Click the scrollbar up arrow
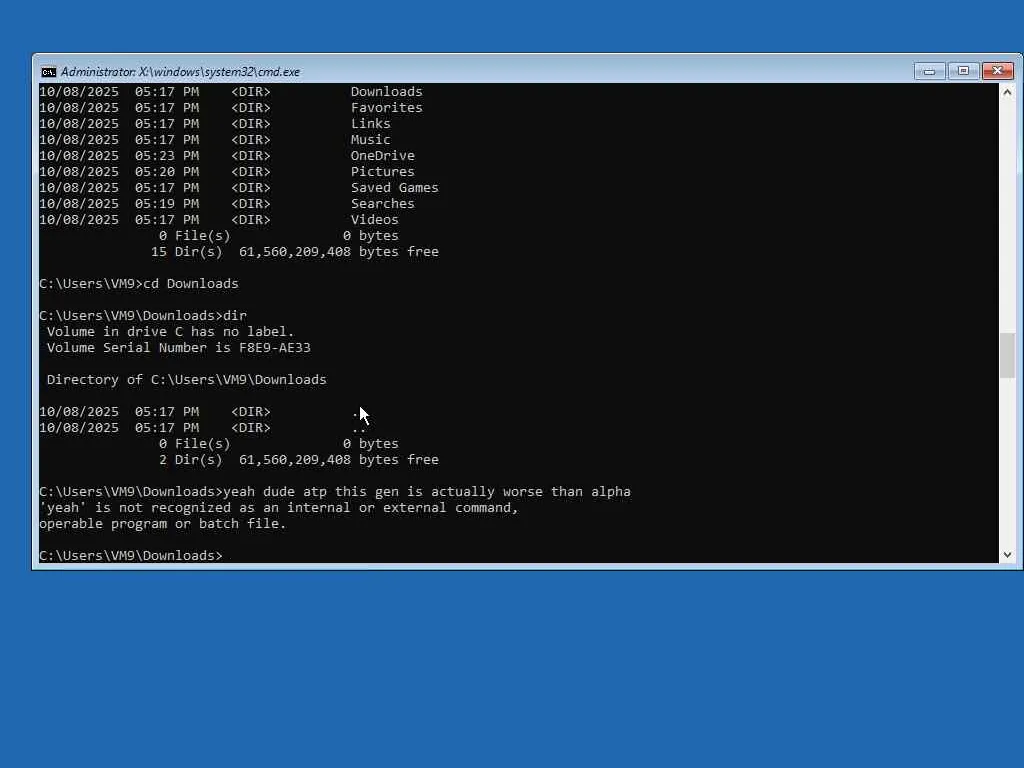Screen dimensions: 1024x768 pyautogui.click(x=1007, y=92)
